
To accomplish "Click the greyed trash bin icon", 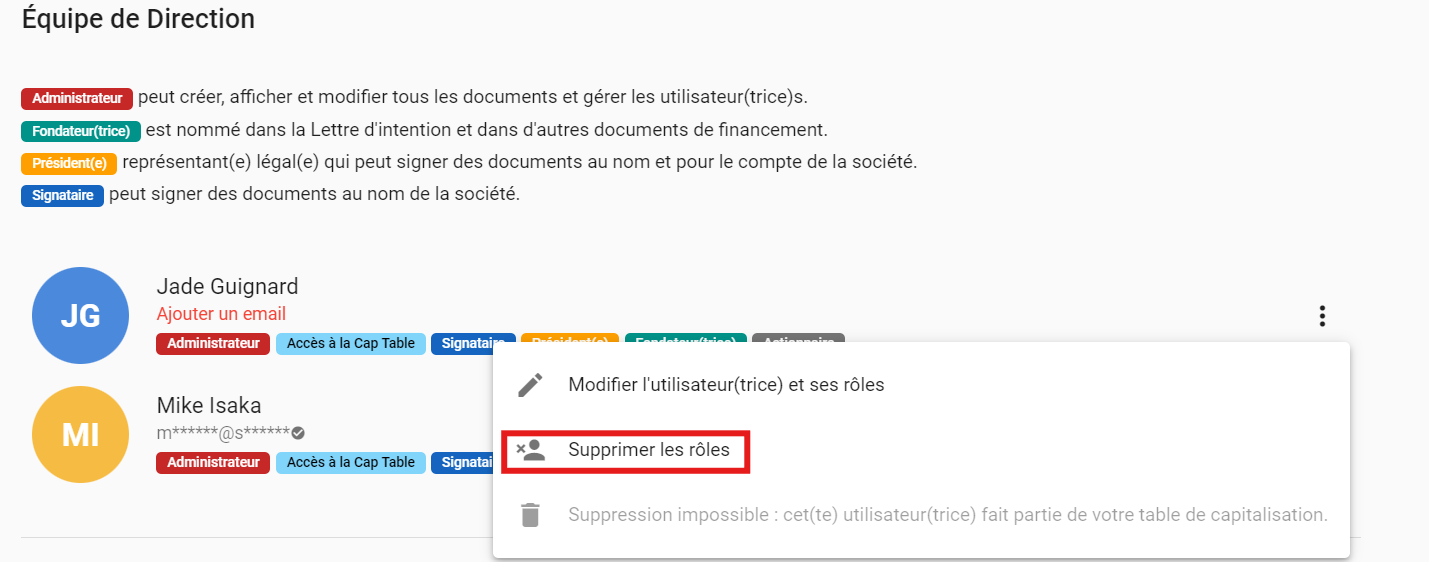I will click(x=530, y=515).
